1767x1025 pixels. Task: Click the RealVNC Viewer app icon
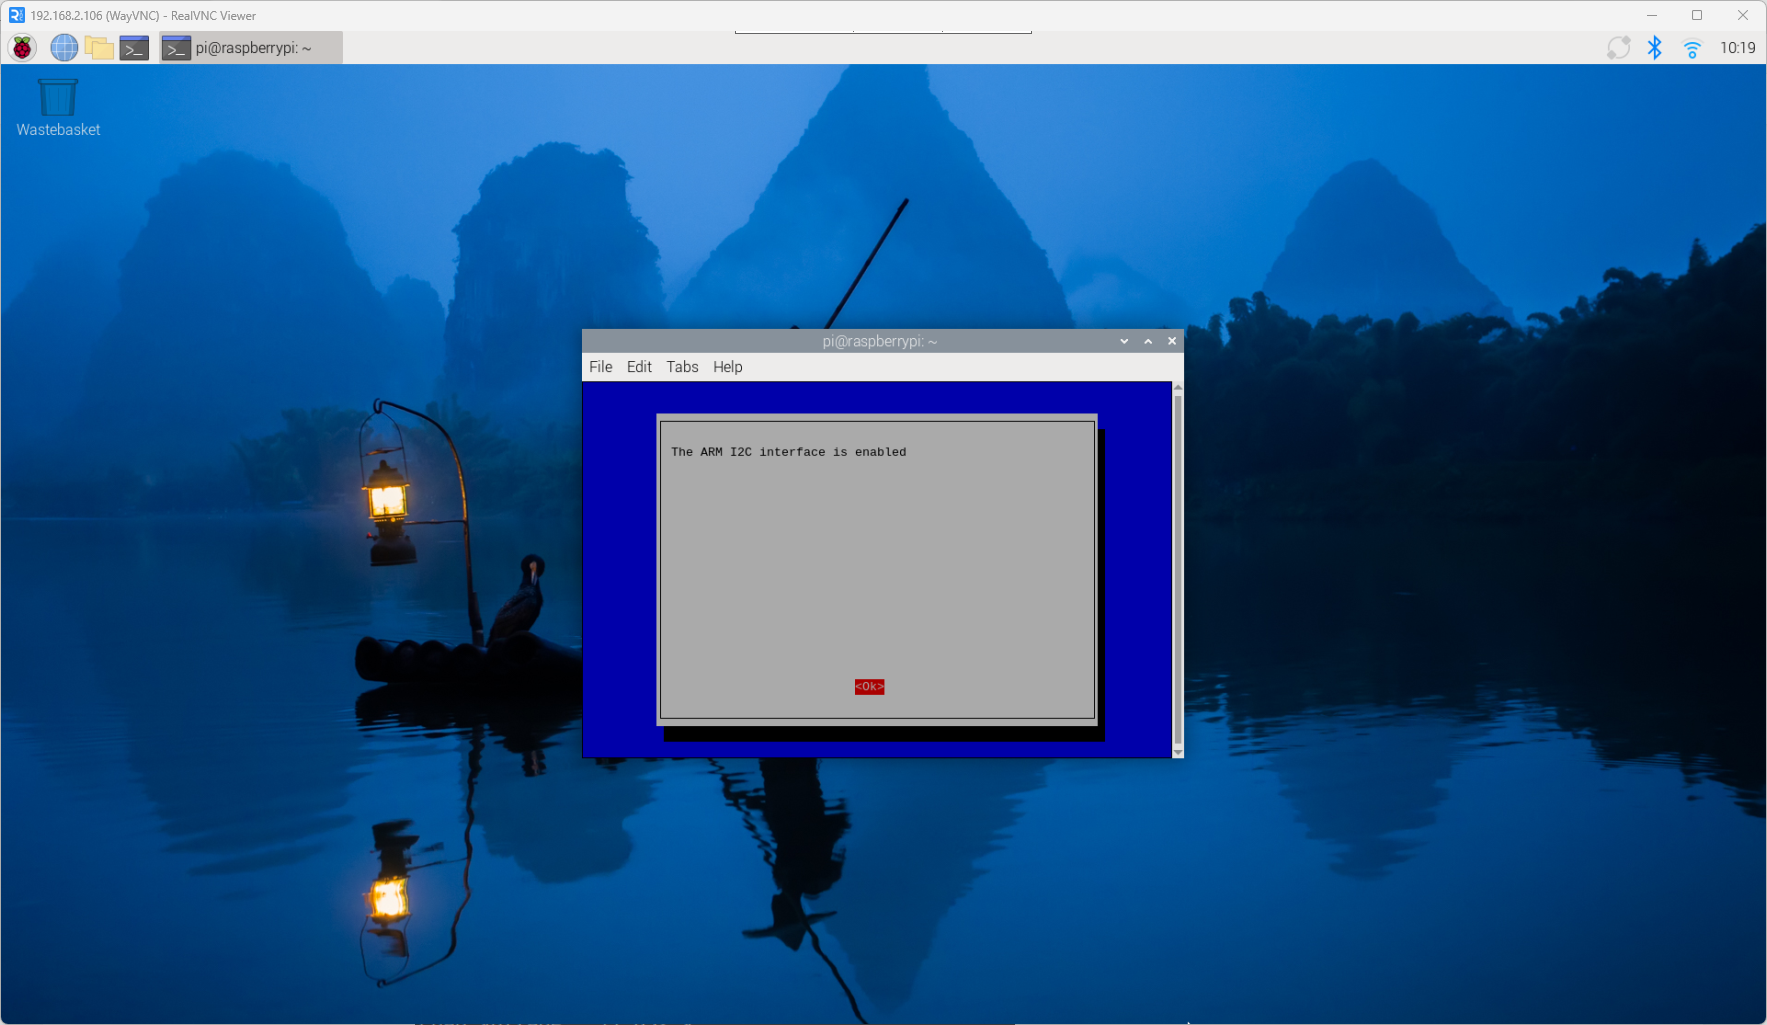click(x=16, y=15)
